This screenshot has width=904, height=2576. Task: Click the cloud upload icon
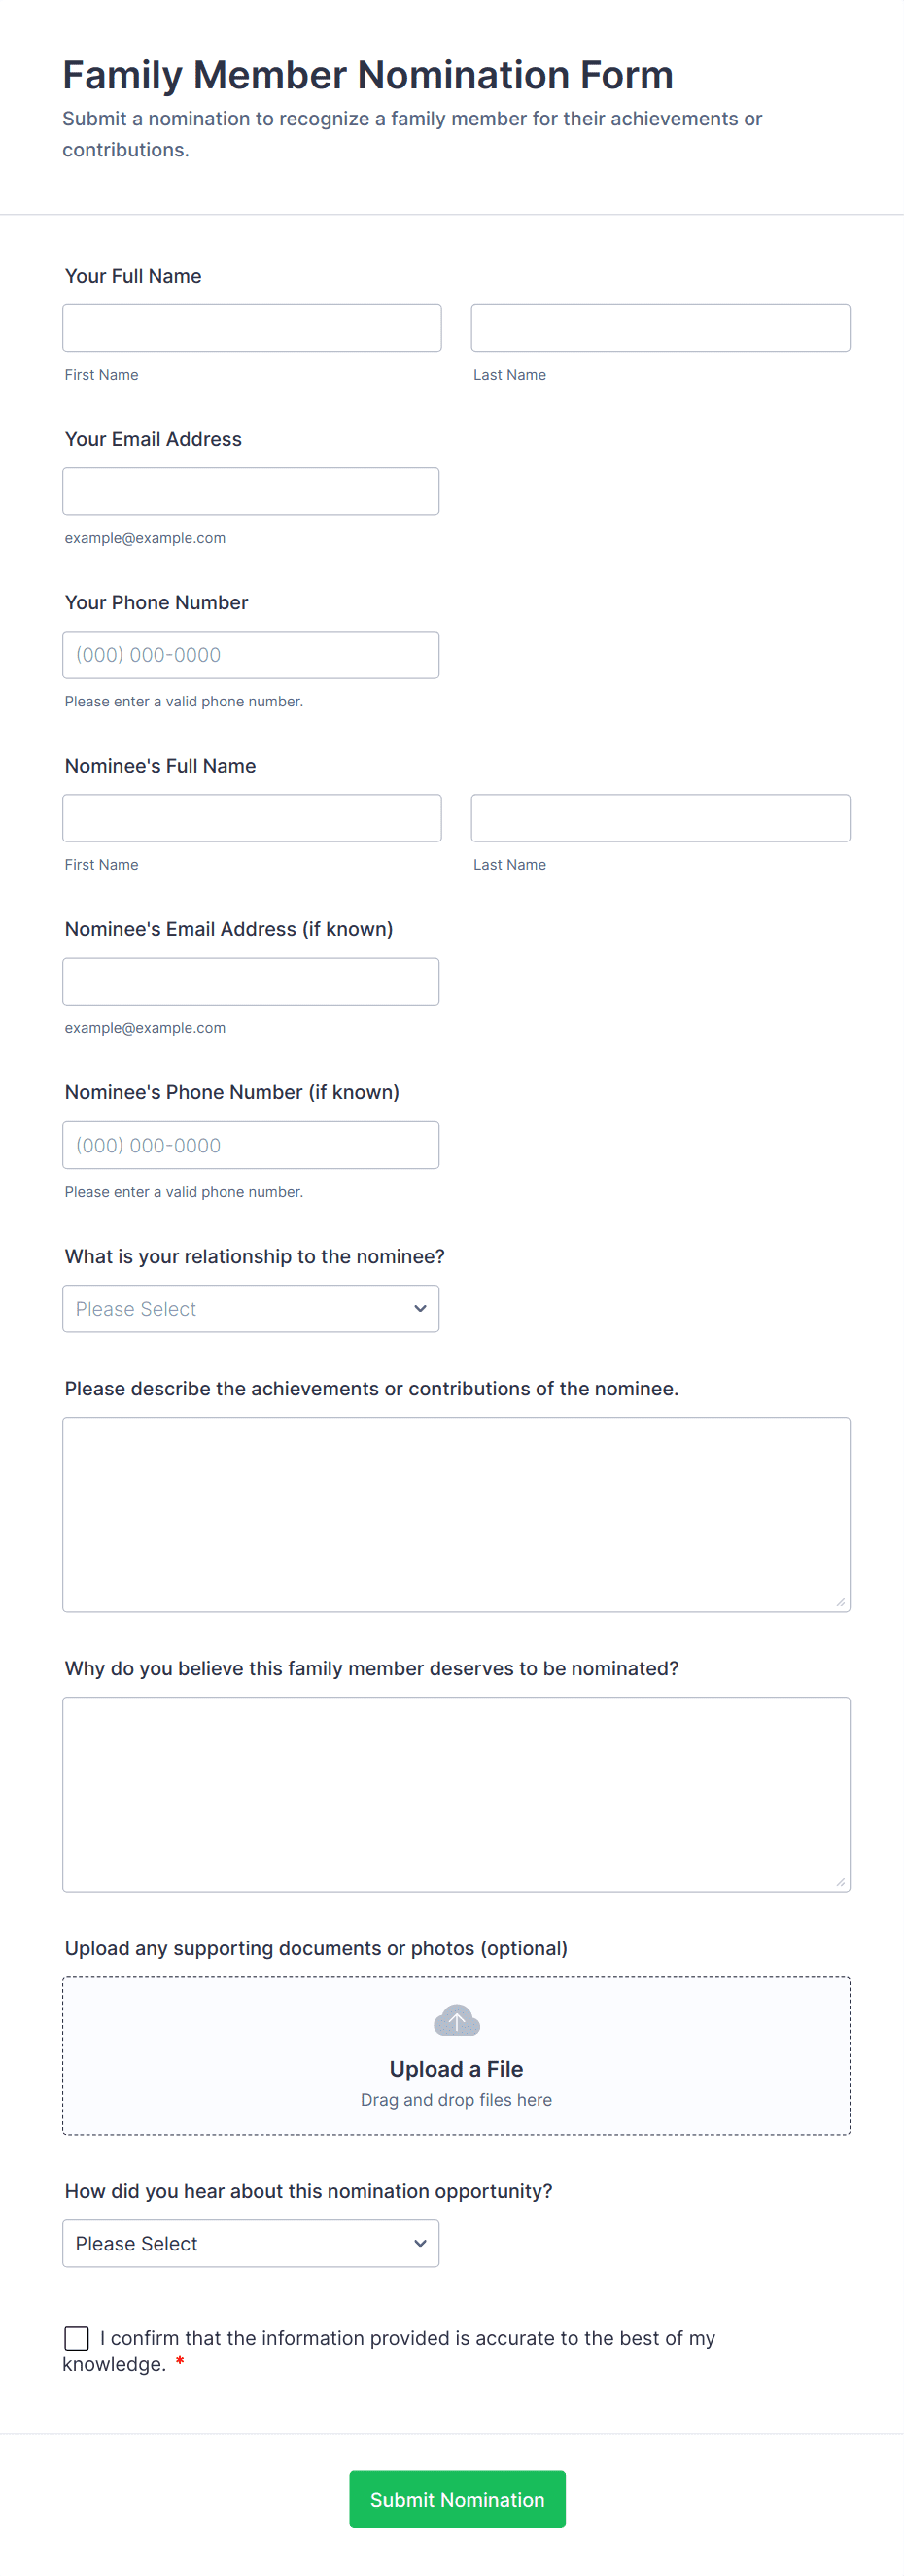pos(456,2021)
